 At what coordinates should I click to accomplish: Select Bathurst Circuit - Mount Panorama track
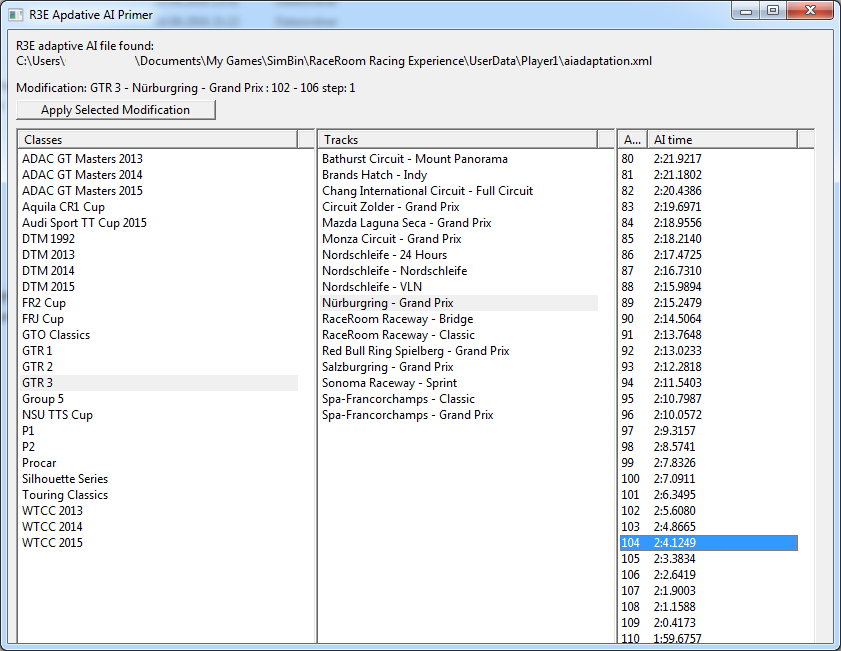pyautogui.click(x=459, y=159)
